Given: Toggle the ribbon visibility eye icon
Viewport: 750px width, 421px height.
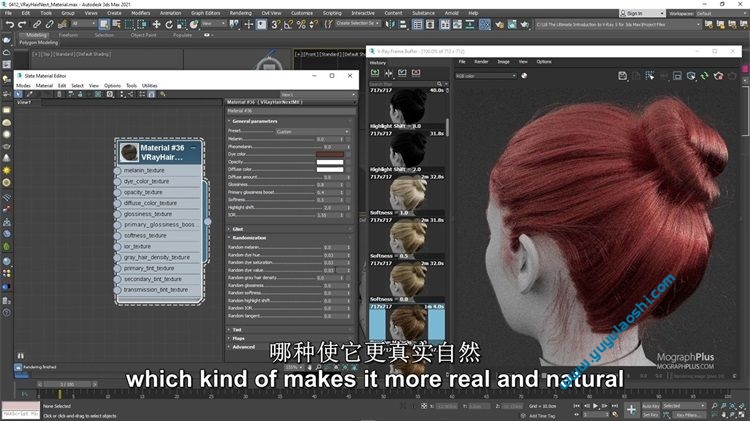Looking at the screenshot, I should tap(207, 35).
